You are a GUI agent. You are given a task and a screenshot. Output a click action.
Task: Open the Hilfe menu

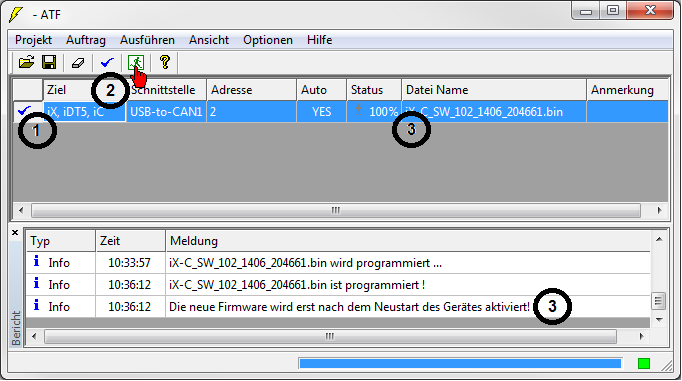click(320, 40)
